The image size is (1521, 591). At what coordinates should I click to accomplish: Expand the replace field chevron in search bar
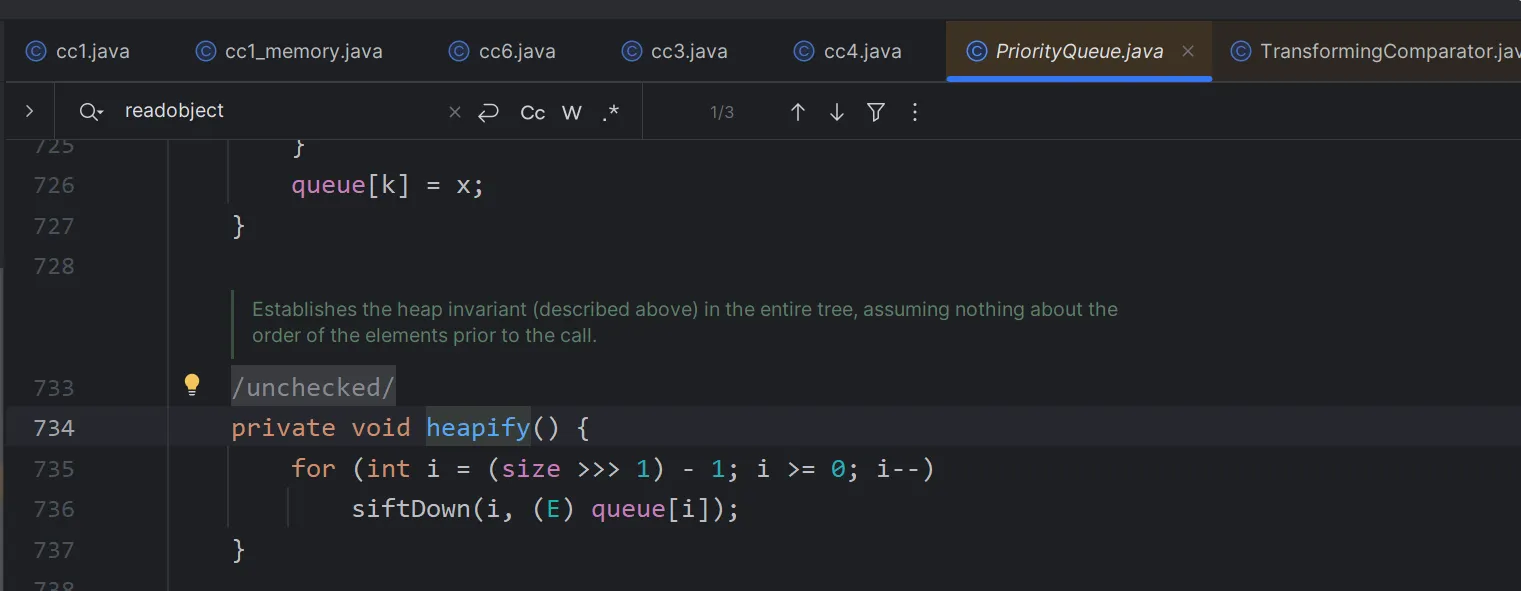[x=29, y=112]
